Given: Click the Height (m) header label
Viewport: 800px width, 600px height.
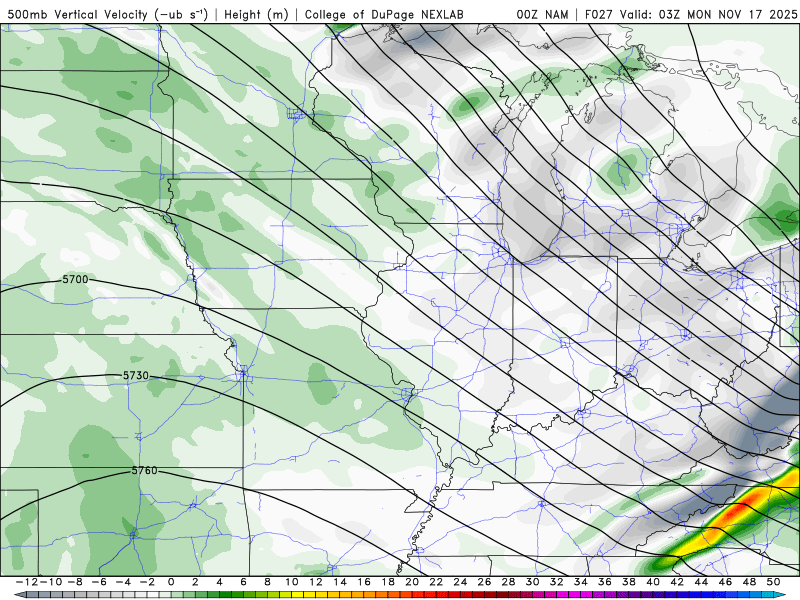Looking at the screenshot, I should [256, 15].
